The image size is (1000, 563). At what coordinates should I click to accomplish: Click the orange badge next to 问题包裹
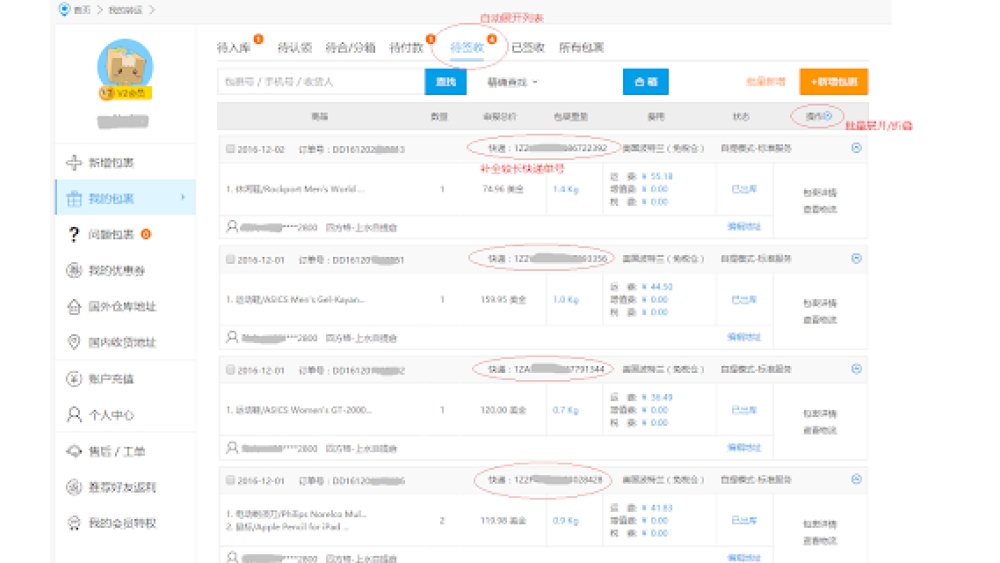tap(146, 234)
